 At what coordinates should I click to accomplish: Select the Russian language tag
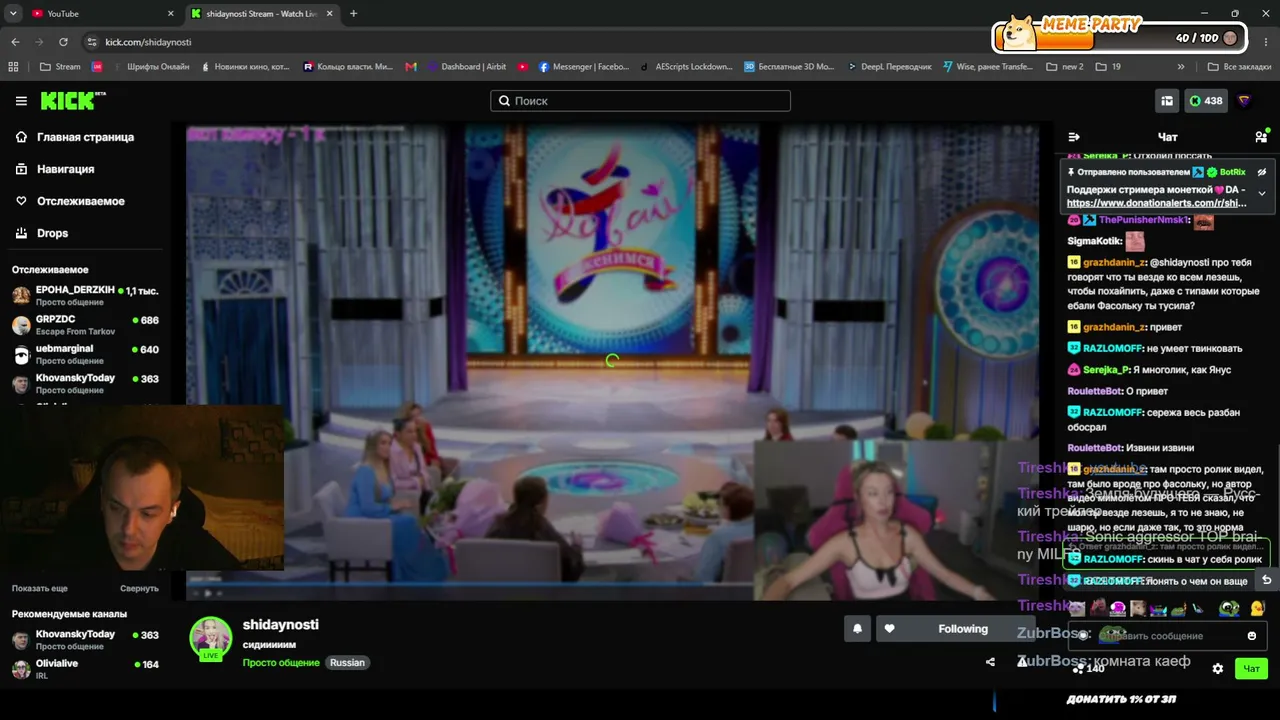(348, 663)
